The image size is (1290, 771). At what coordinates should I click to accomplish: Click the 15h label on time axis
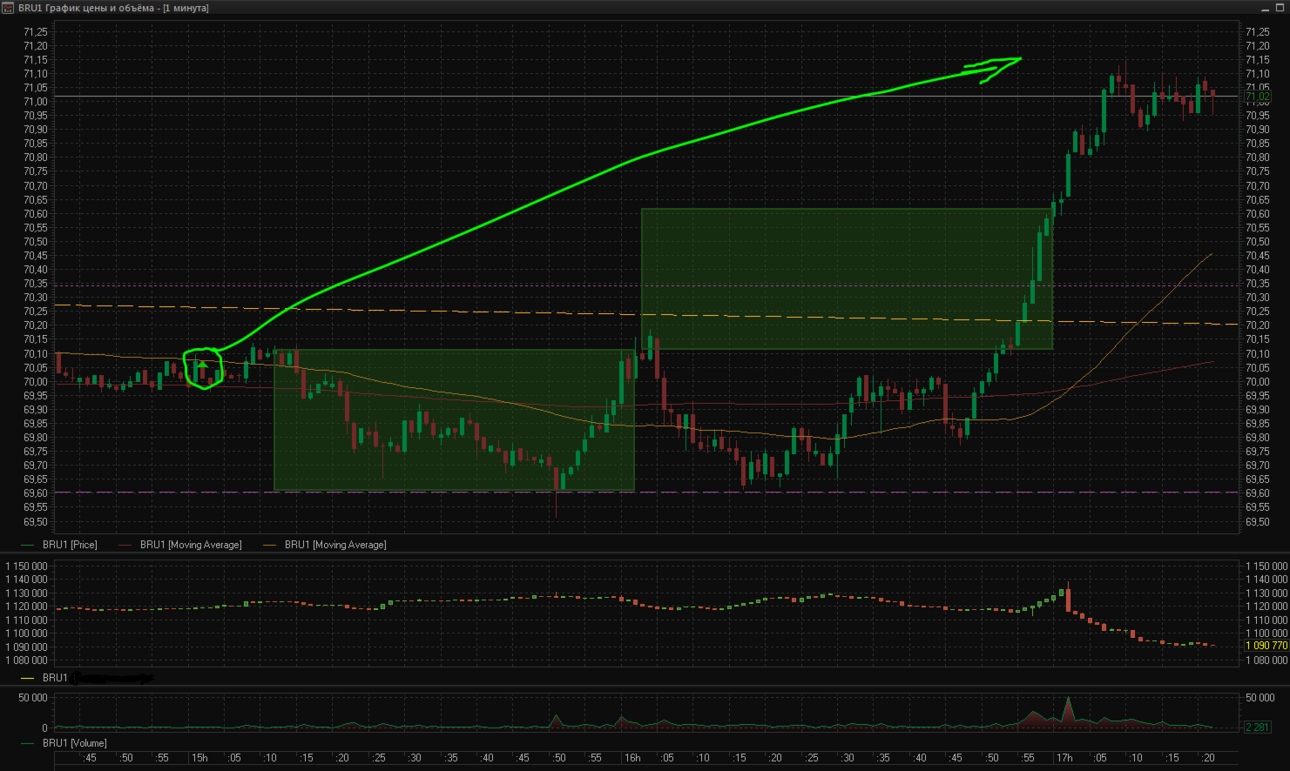coord(200,758)
